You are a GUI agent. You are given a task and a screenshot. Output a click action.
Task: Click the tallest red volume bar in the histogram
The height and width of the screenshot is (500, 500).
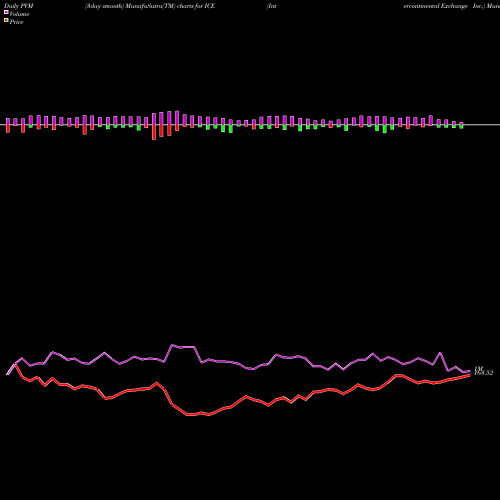pyautogui.click(x=154, y=132)
